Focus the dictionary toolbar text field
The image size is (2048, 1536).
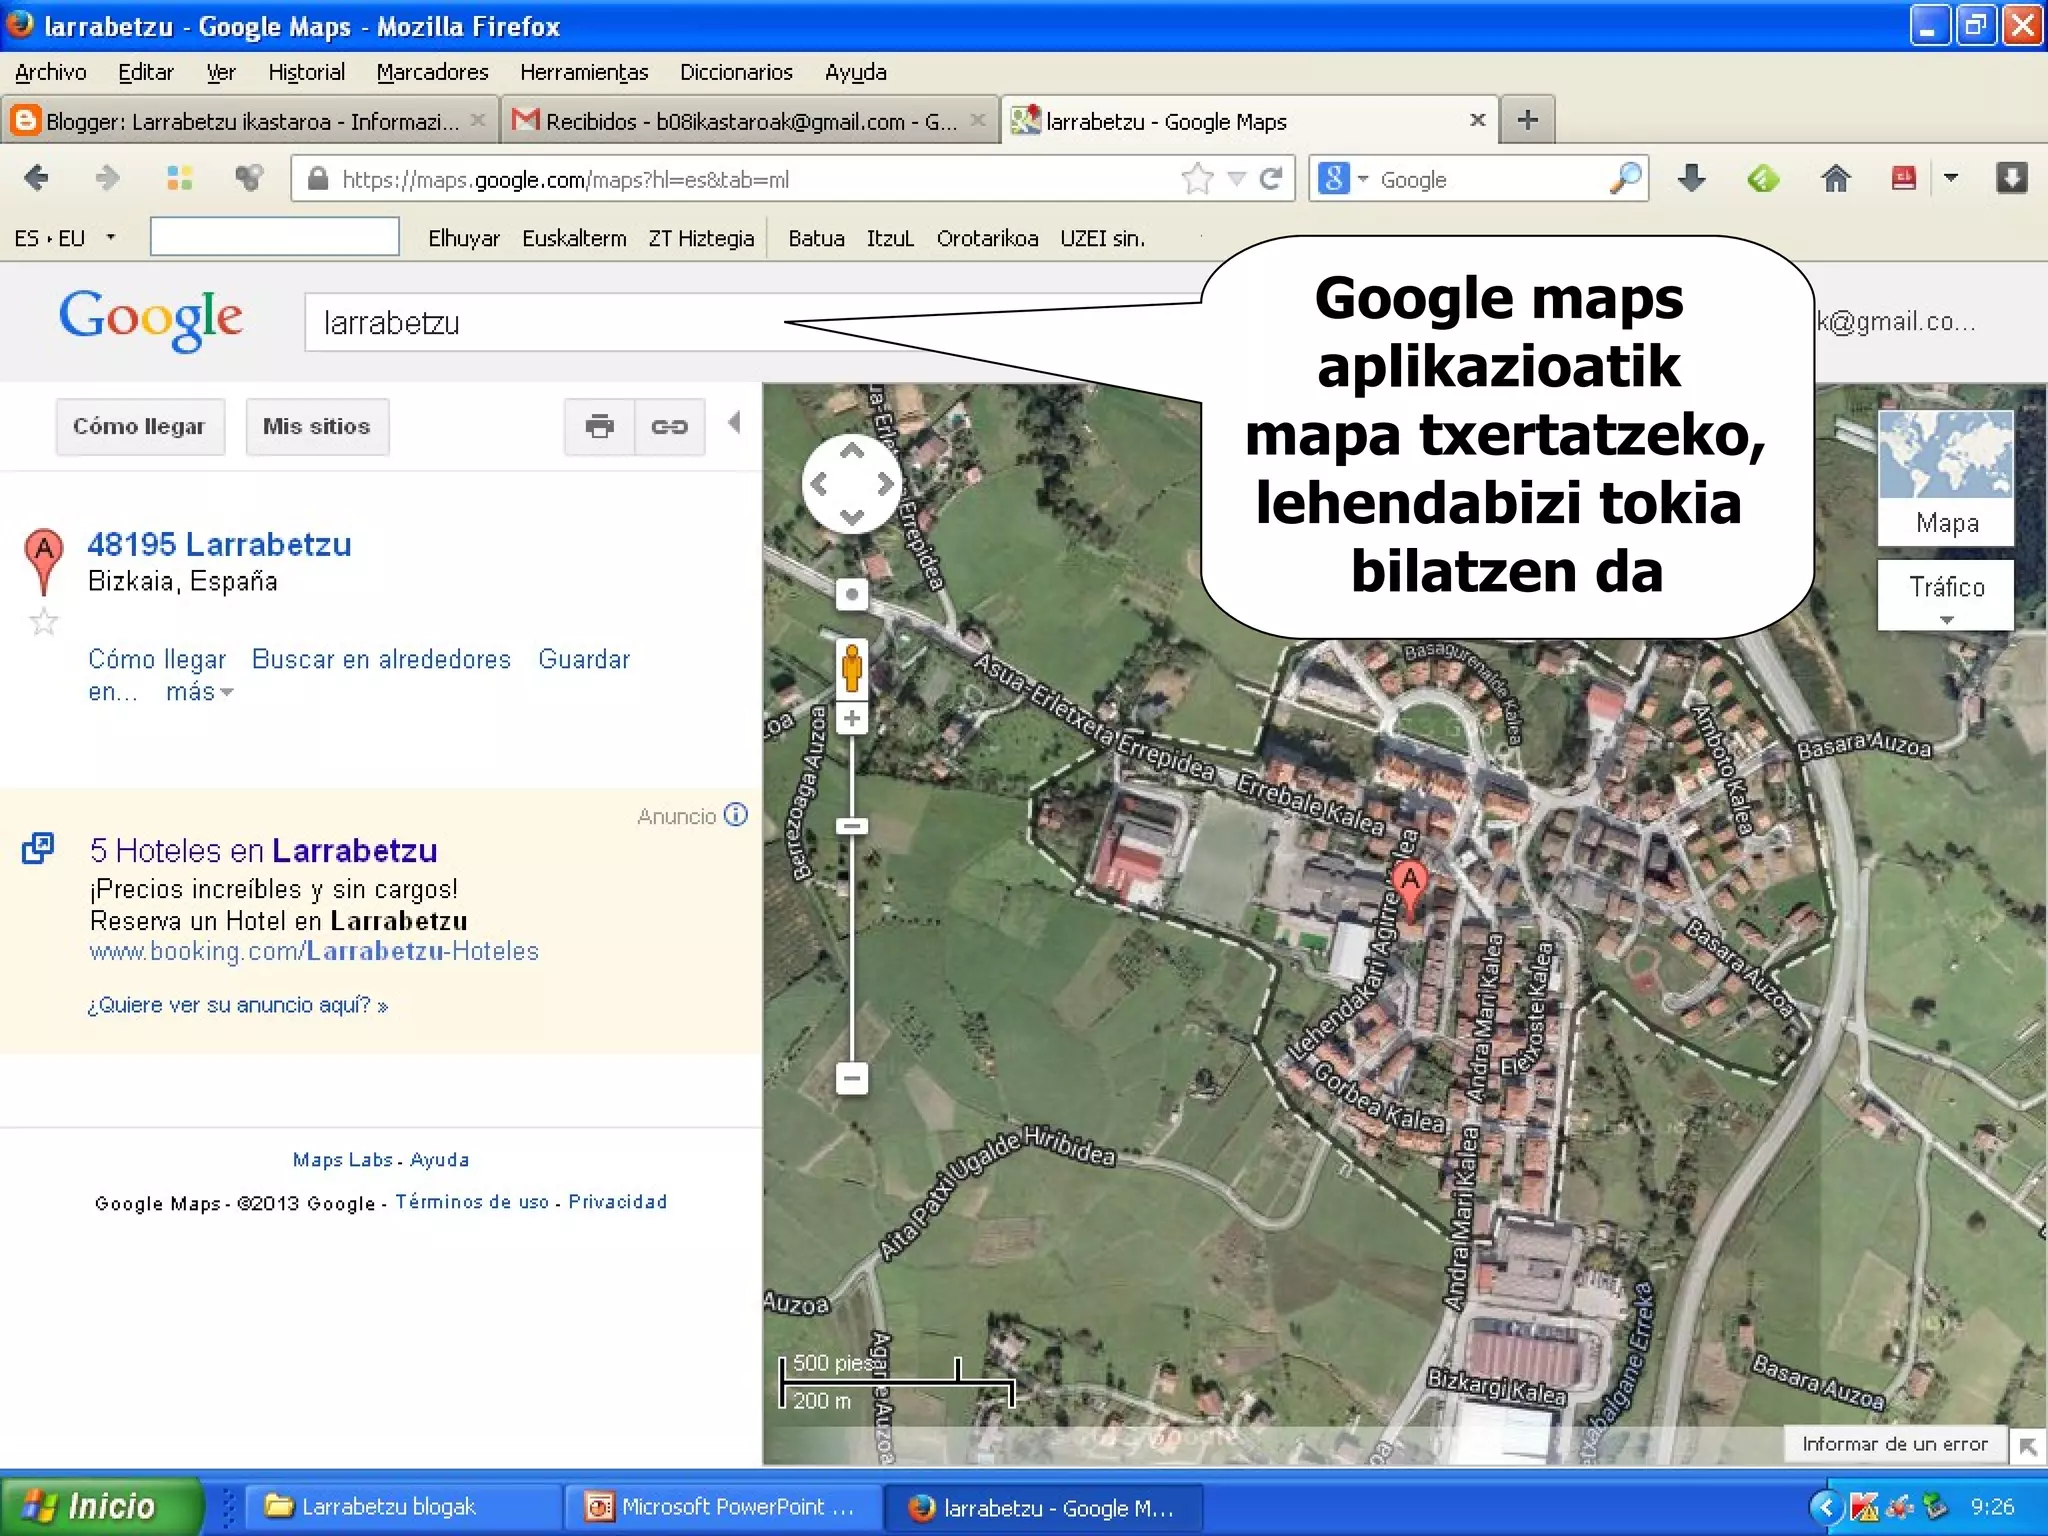point(275,237)
